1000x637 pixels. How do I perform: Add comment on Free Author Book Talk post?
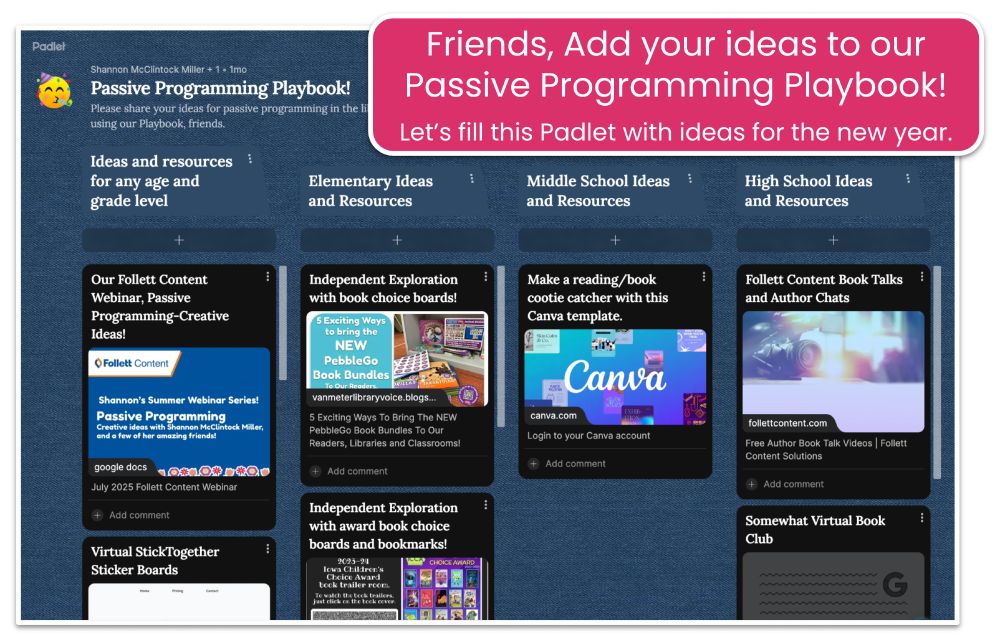(x=793, y=484)
